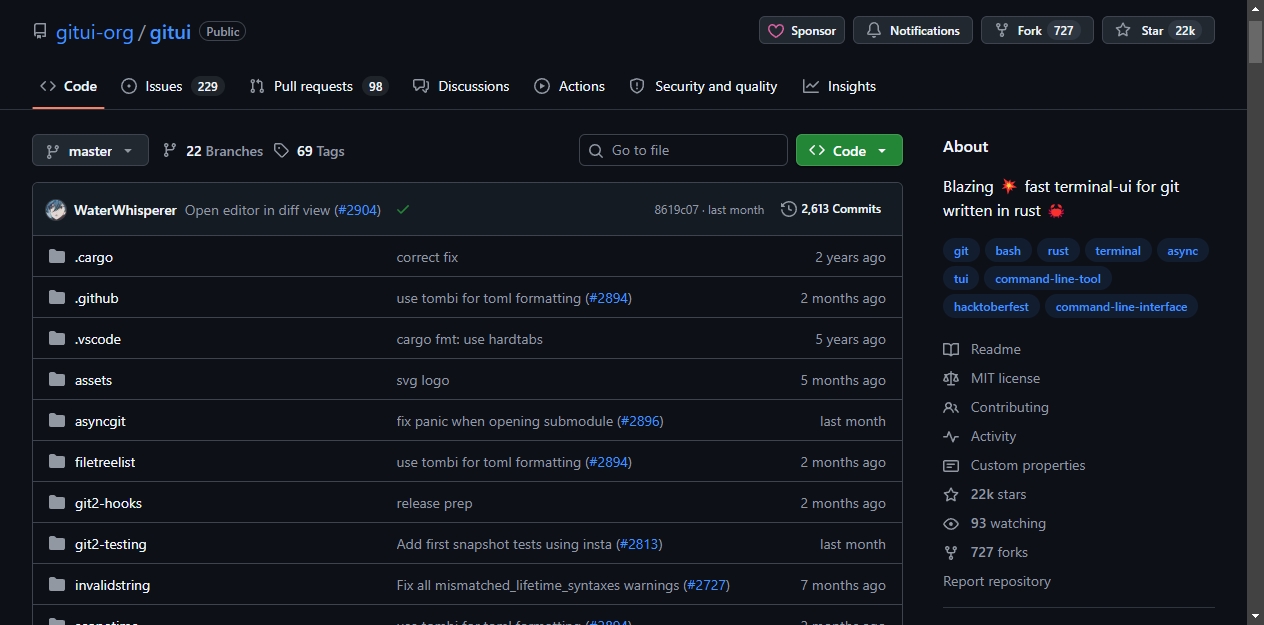Screen dimensions: 1264x625
Task: Select the command-line-tool topic tag
Action: point(1048,279)
